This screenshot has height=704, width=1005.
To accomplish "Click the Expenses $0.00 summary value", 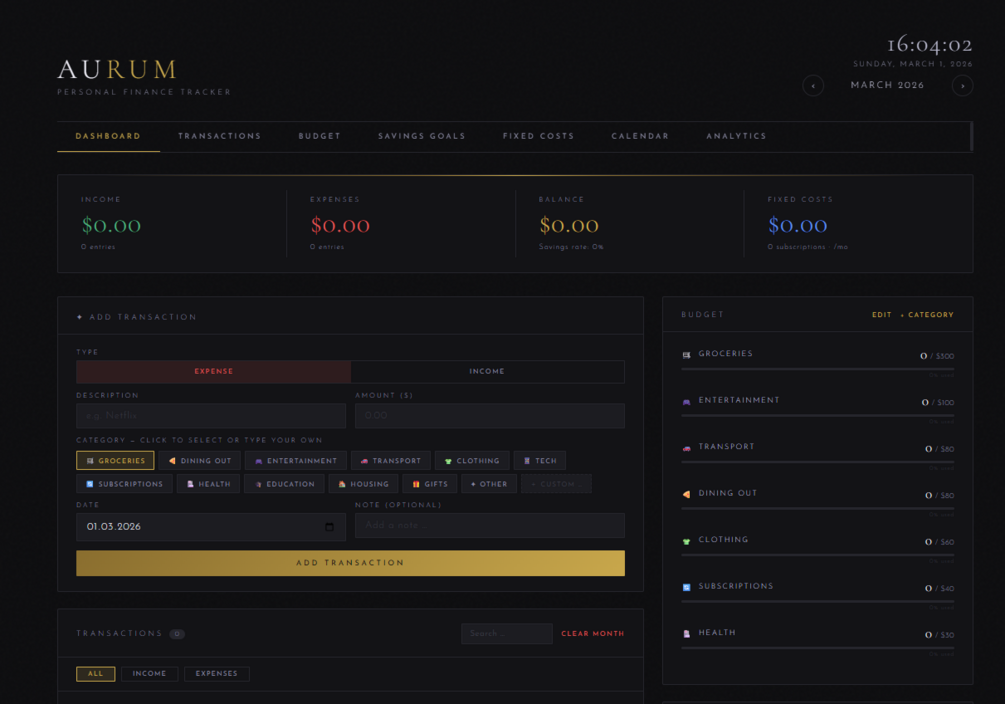I will pos(340,225).
